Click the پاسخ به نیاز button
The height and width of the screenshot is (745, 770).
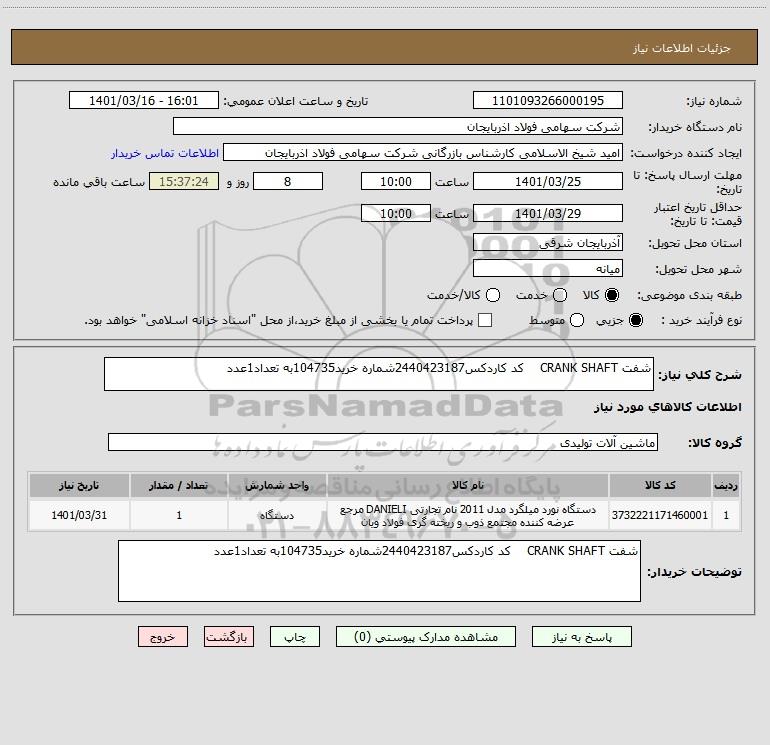click(582, 637)
